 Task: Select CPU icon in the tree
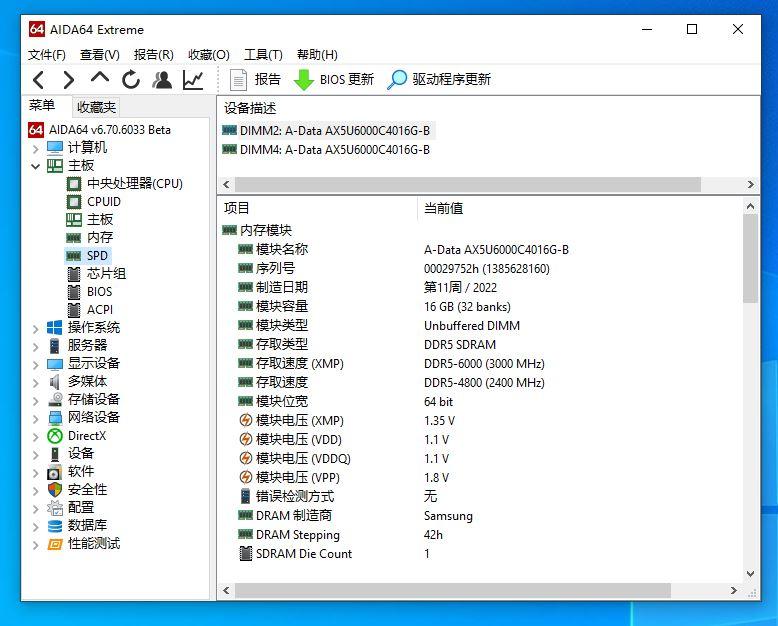(x=74, y=184)
